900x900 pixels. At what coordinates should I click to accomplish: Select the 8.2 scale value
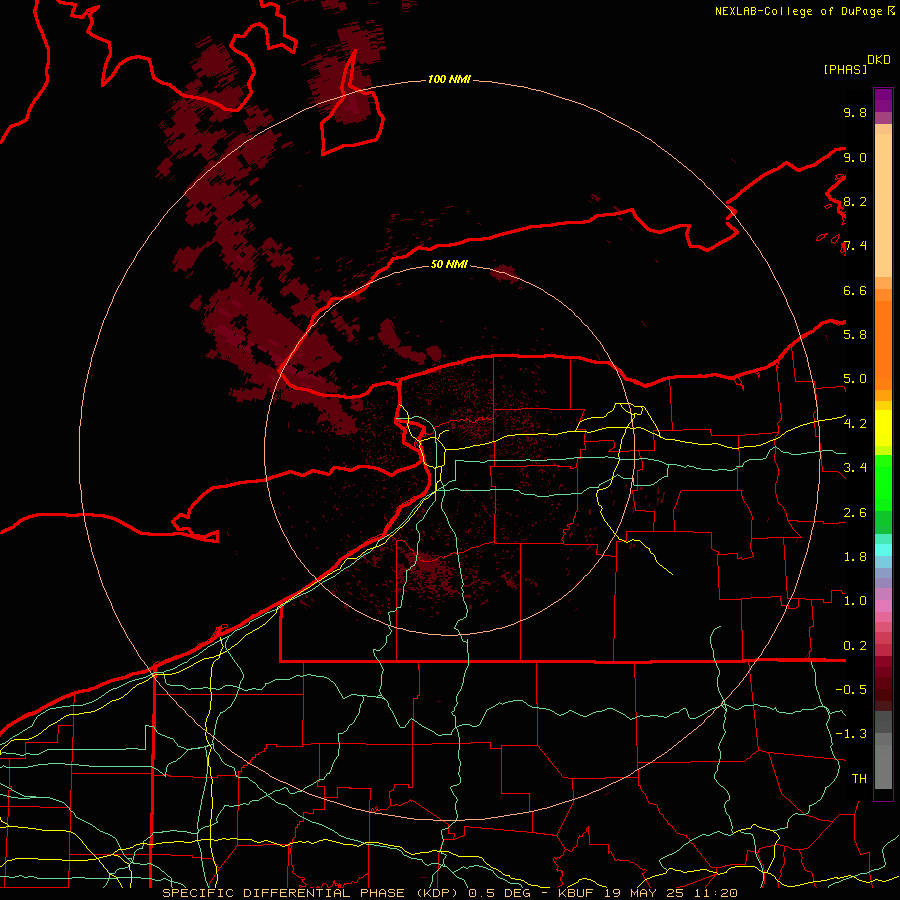(x=855, y=201)
